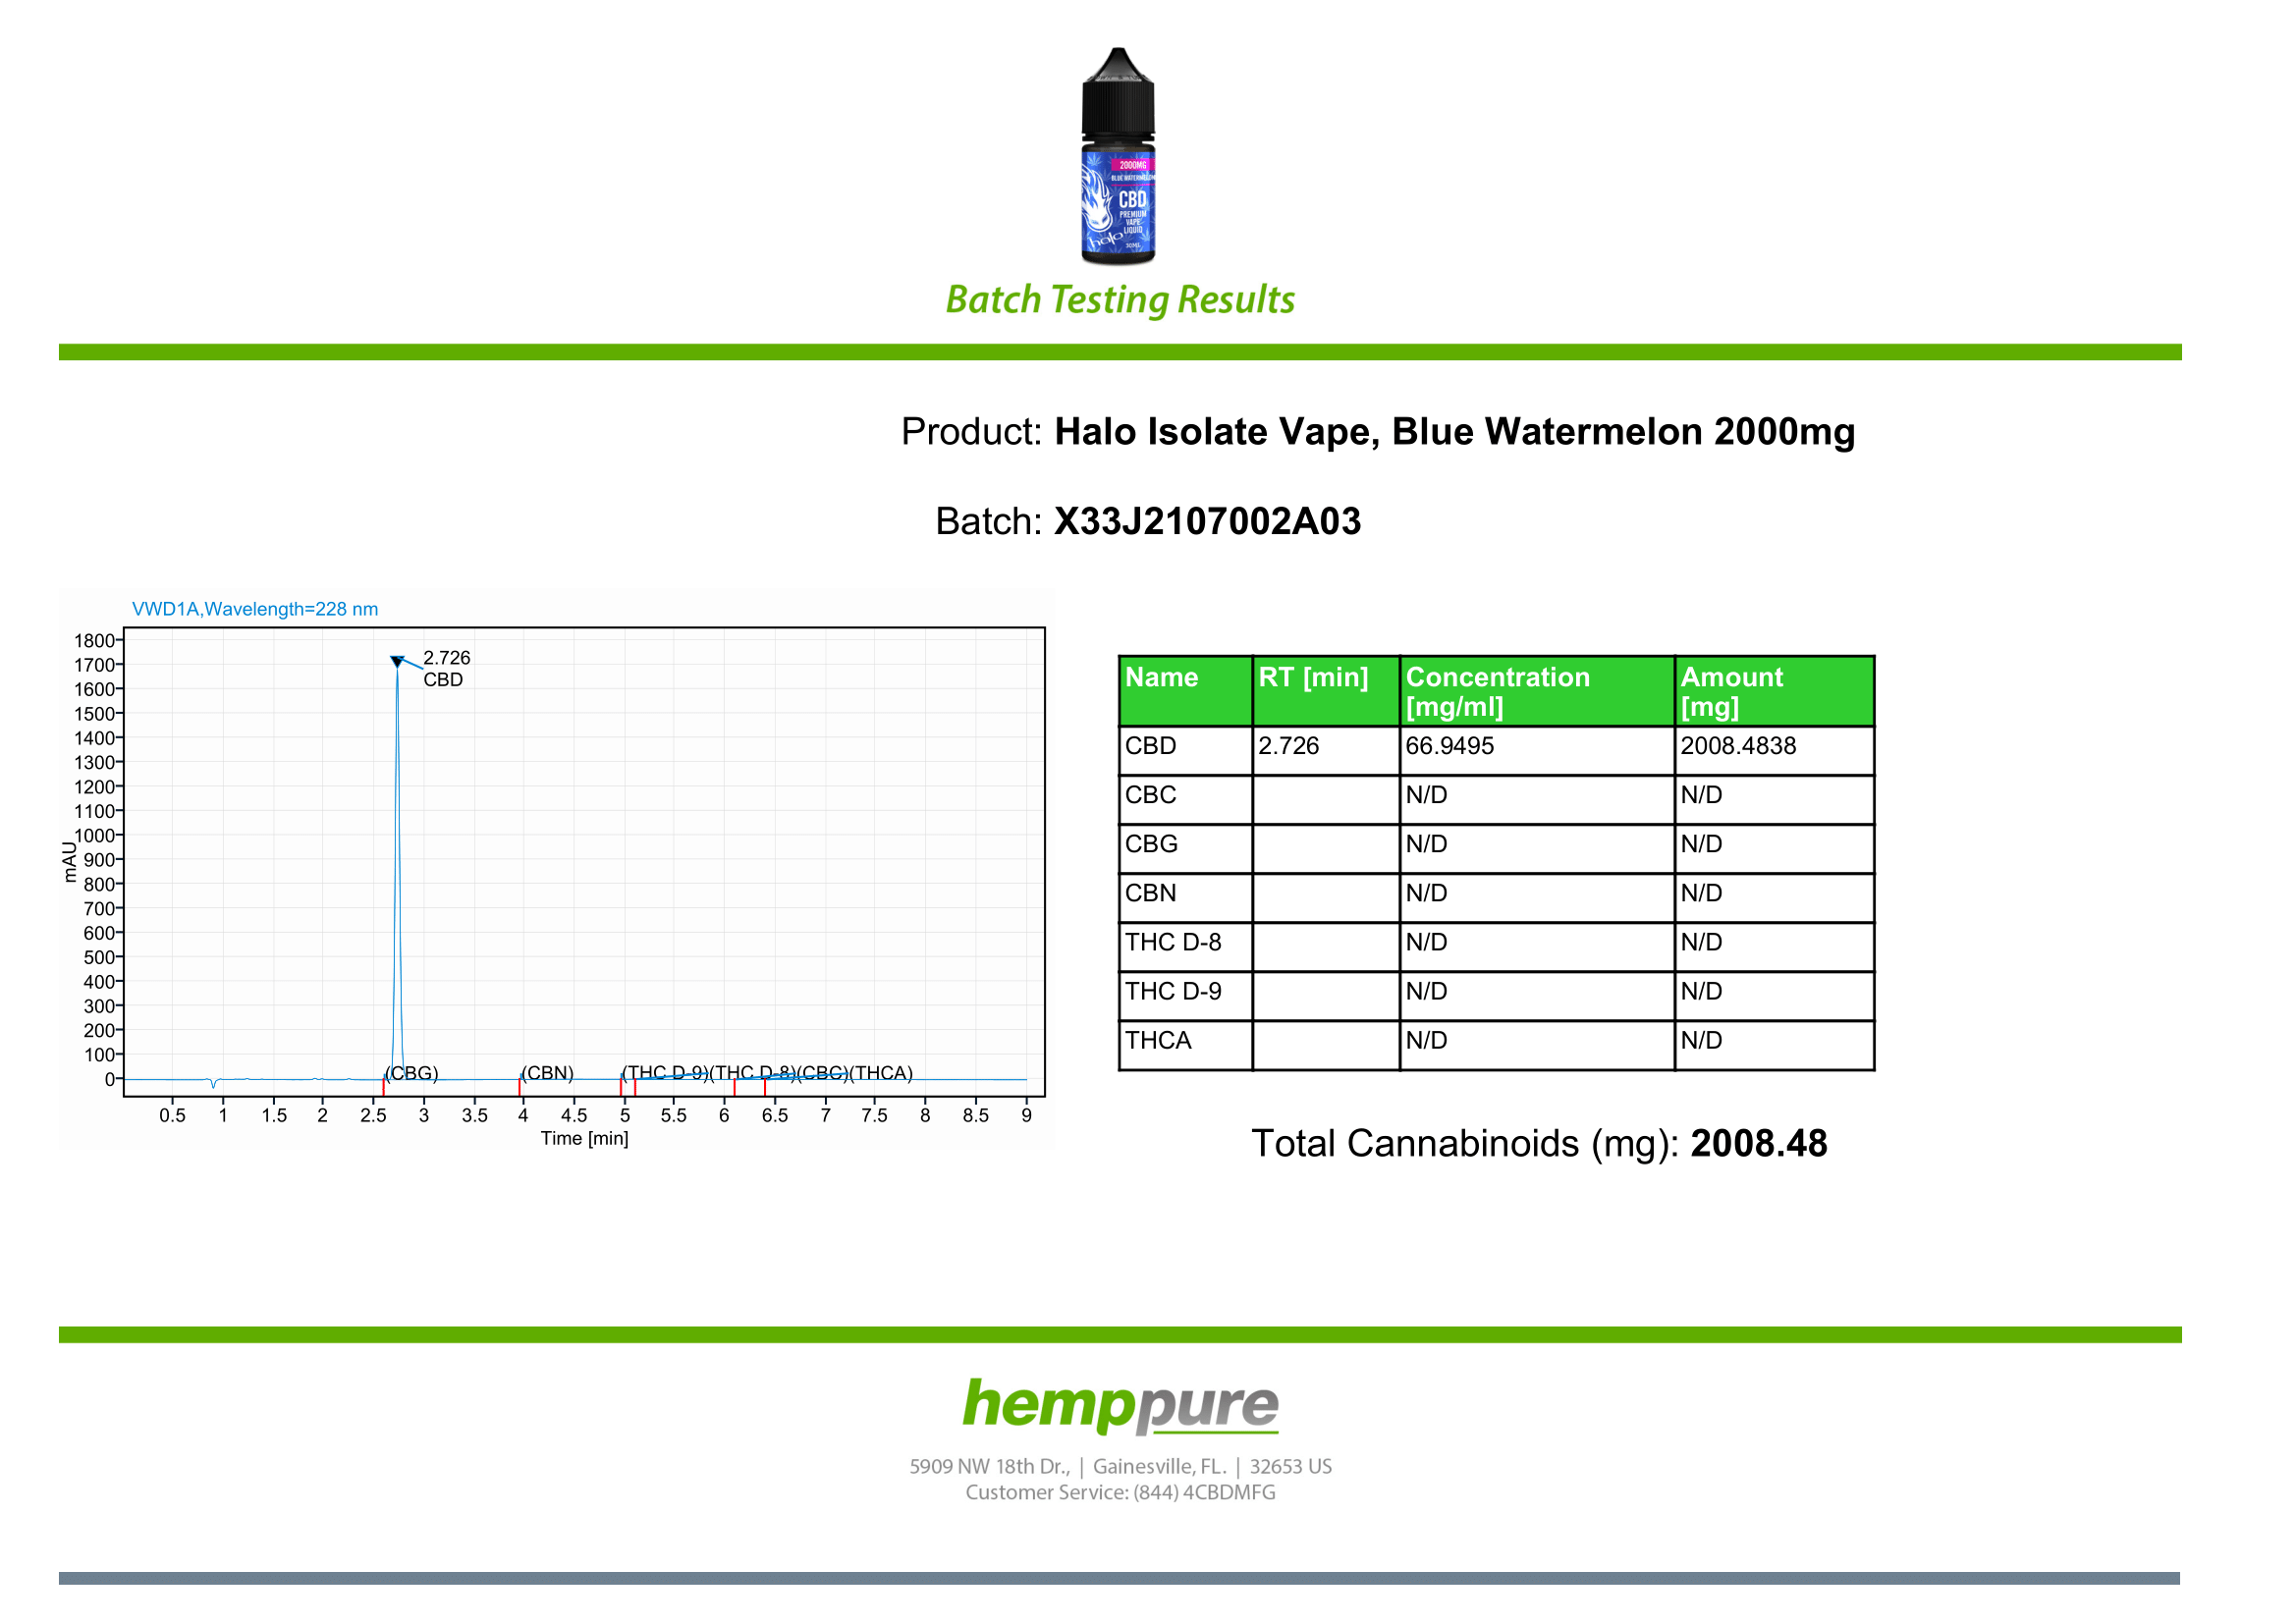Click the Total Cannabinoids value 2008.48
This screenshot has width=2296, height=1624.
pyautogui.click(x=1758, y=1143)
